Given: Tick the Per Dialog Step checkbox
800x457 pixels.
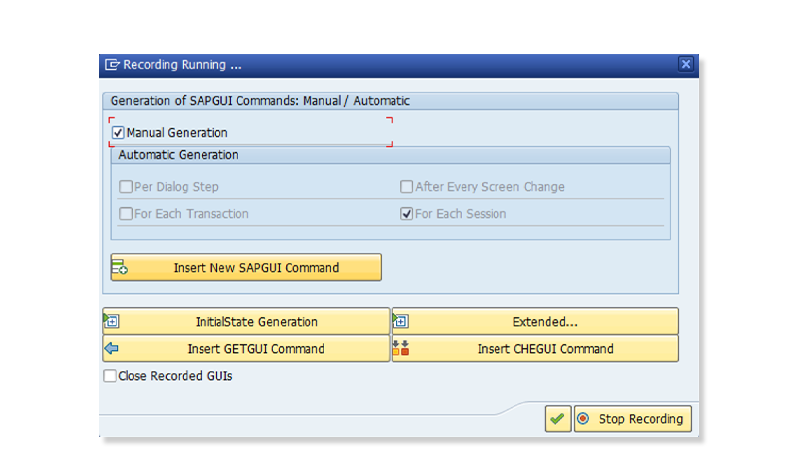Looking at the screenshot, I should coord(126,187).
